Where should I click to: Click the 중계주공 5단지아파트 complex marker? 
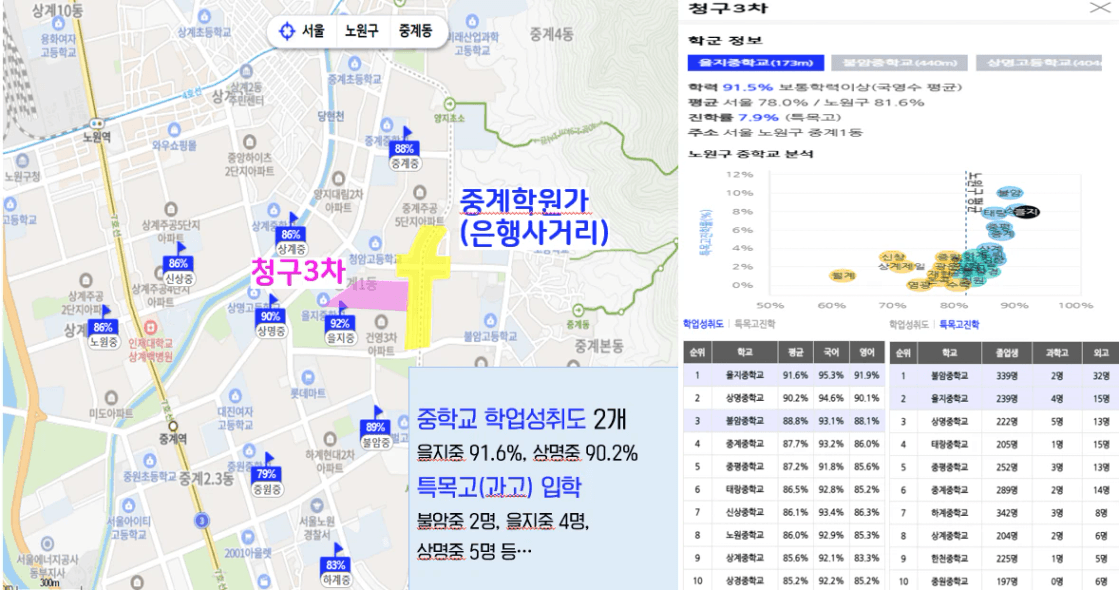[x=420, y=192]
